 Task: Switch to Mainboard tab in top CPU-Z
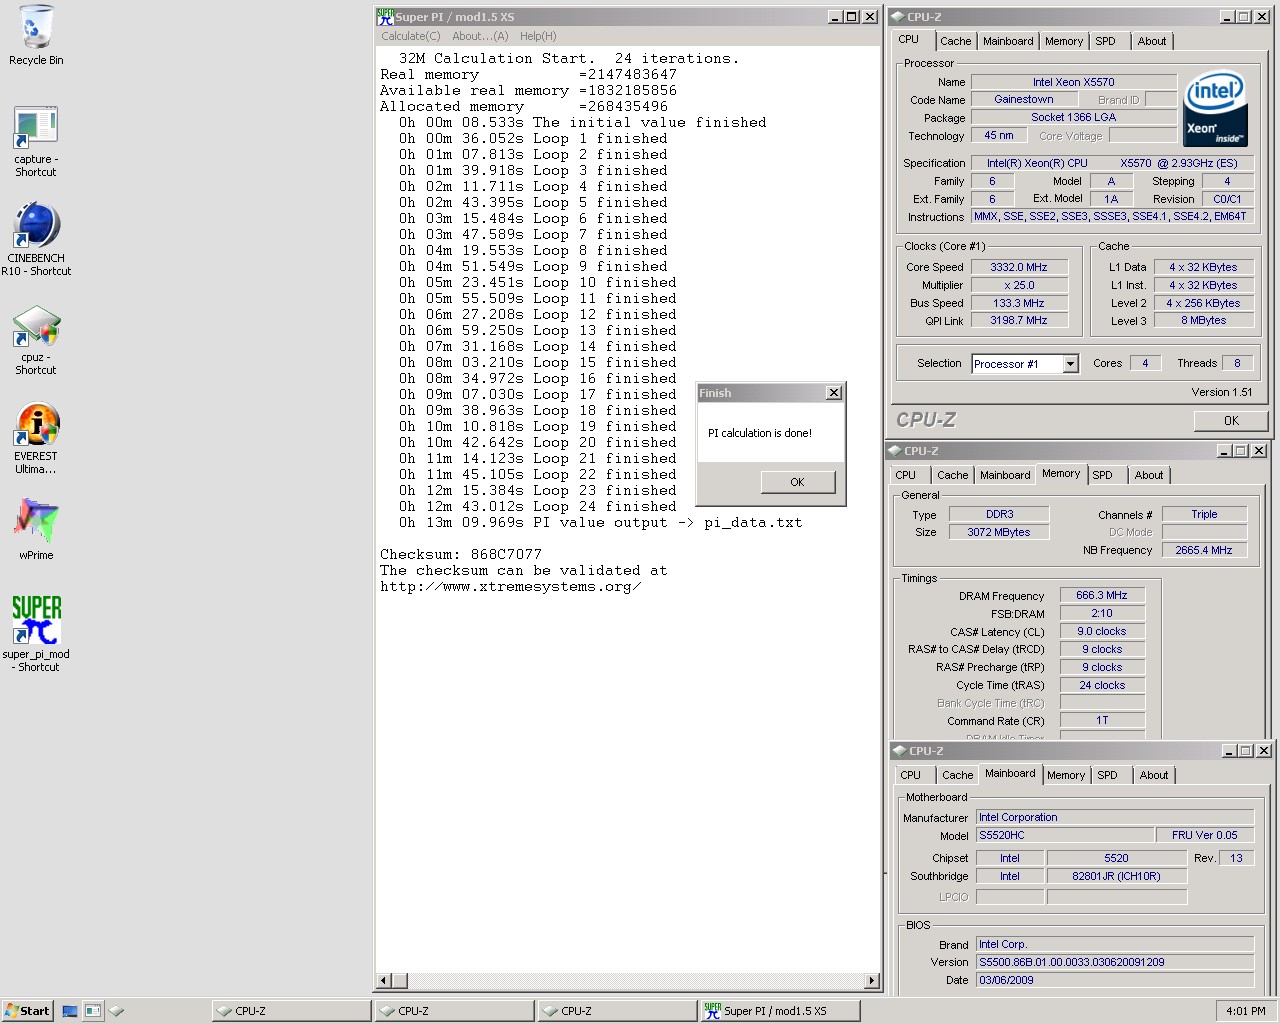tap(1008, 41)
